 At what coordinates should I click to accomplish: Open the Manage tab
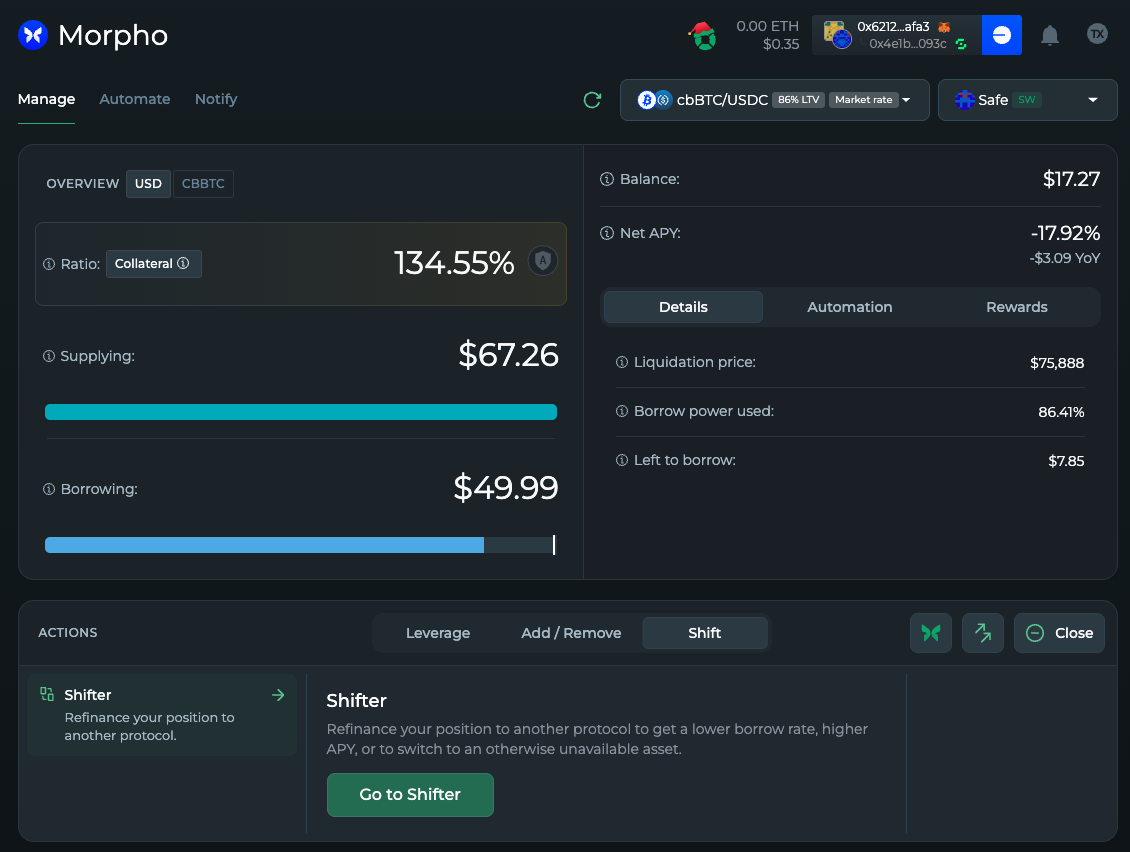point(46,99)
